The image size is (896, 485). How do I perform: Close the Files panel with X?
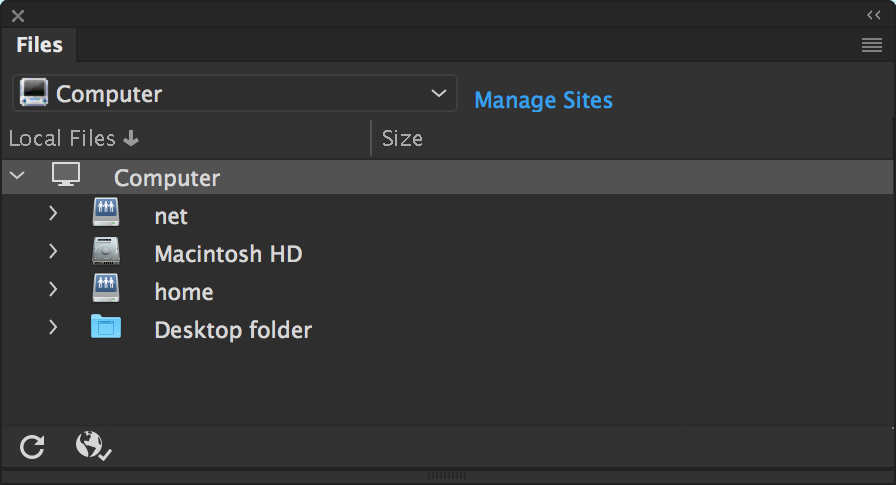click(17, 16)
